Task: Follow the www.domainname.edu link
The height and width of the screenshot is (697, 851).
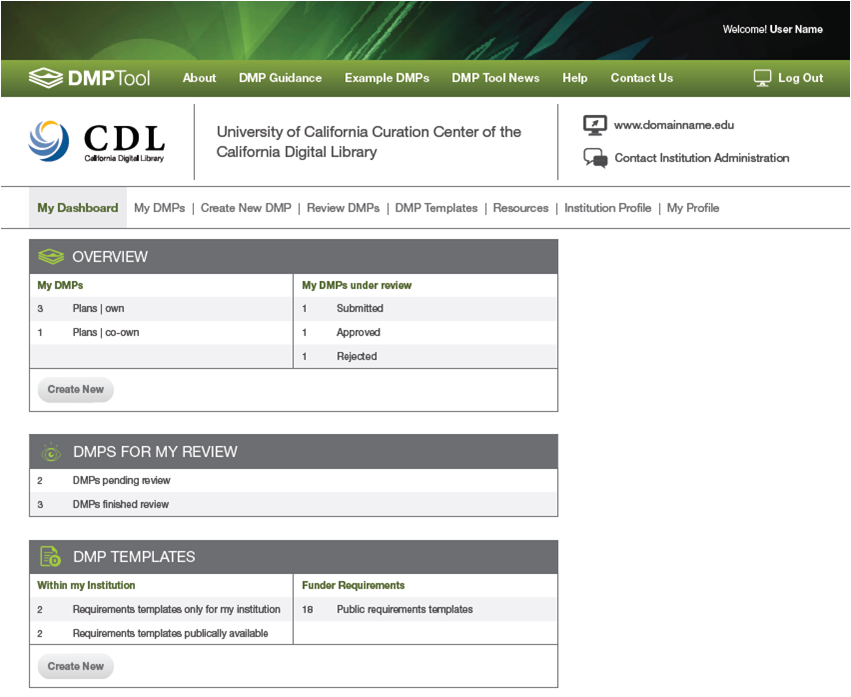Action: click(x=673, y=126)
